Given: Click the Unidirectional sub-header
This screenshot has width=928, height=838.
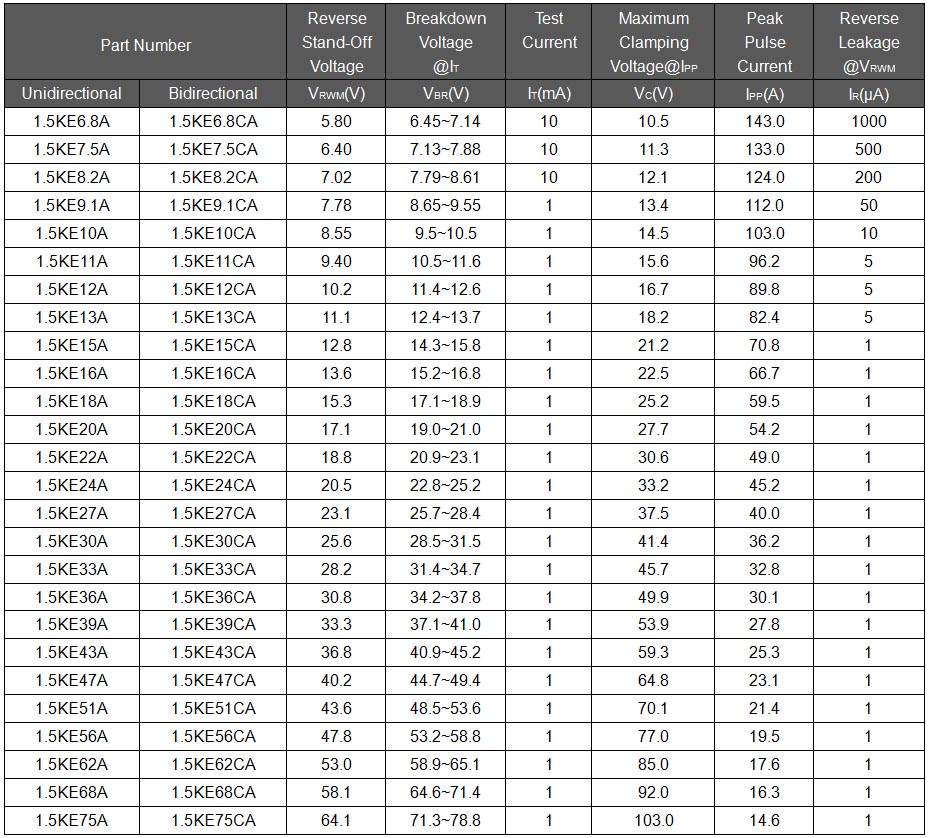Looking at the screenshot, I should 72,94.
